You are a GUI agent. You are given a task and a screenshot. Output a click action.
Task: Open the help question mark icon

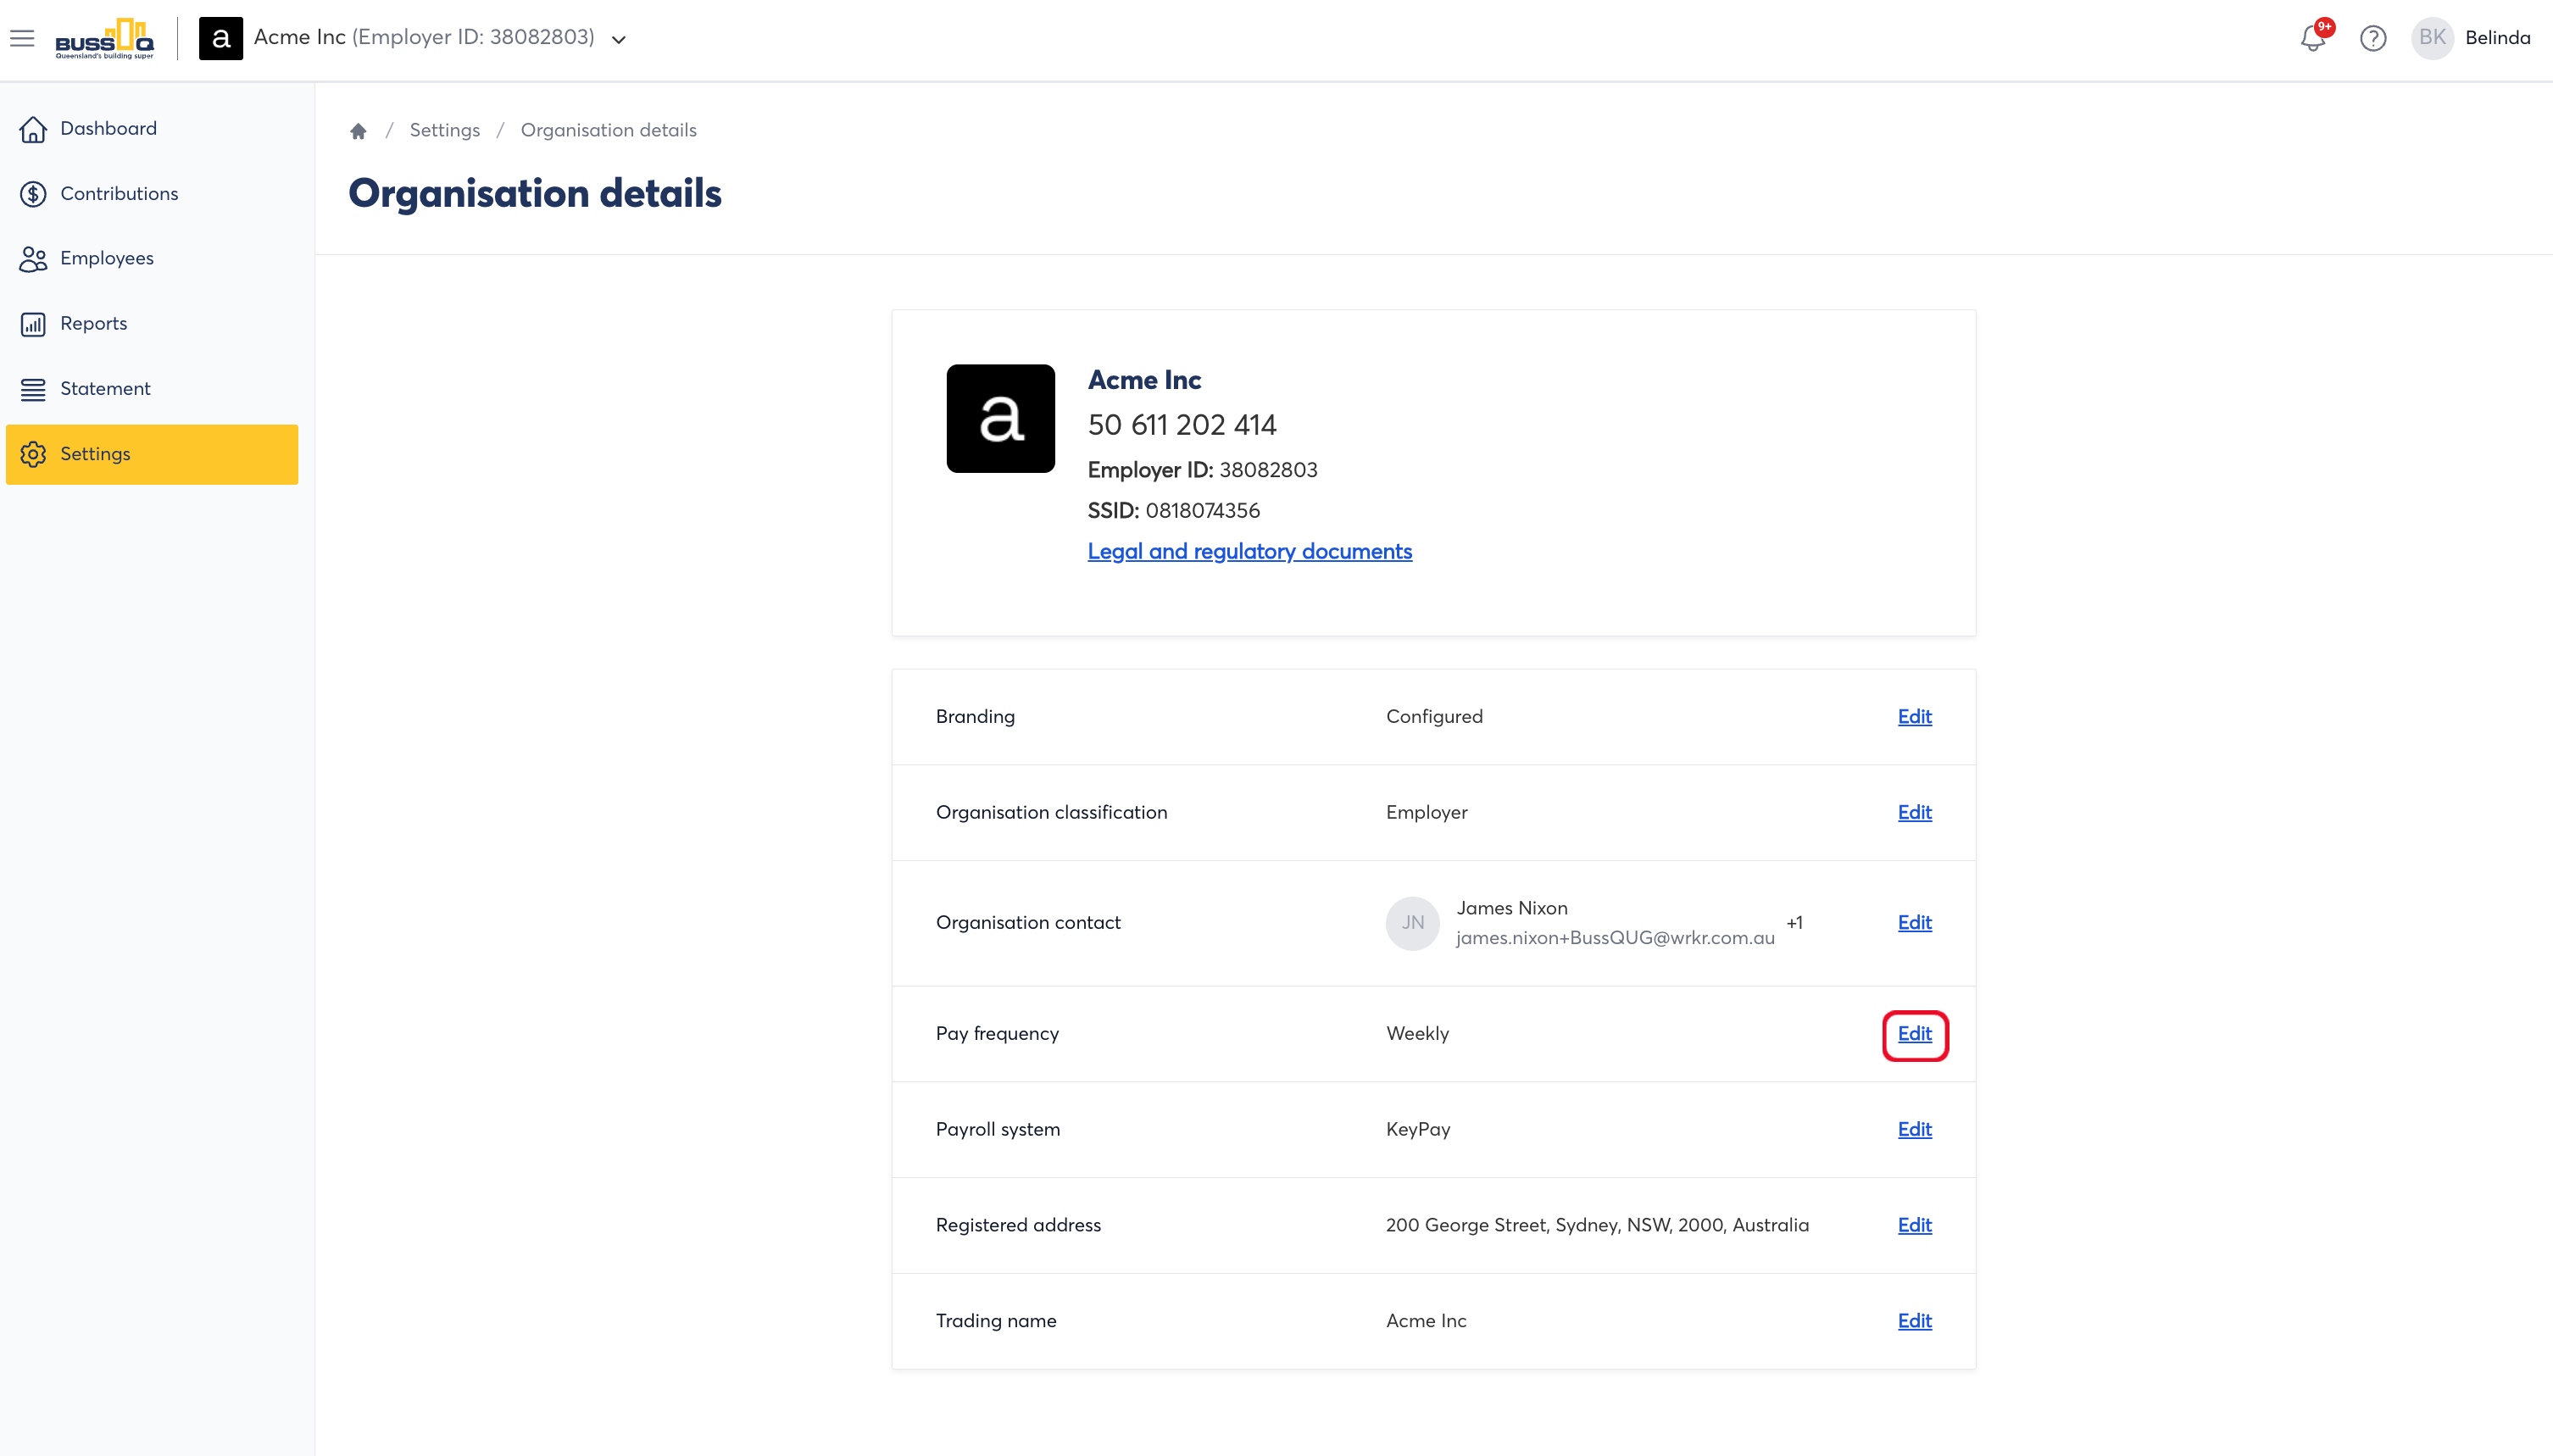click(2373, 38)
